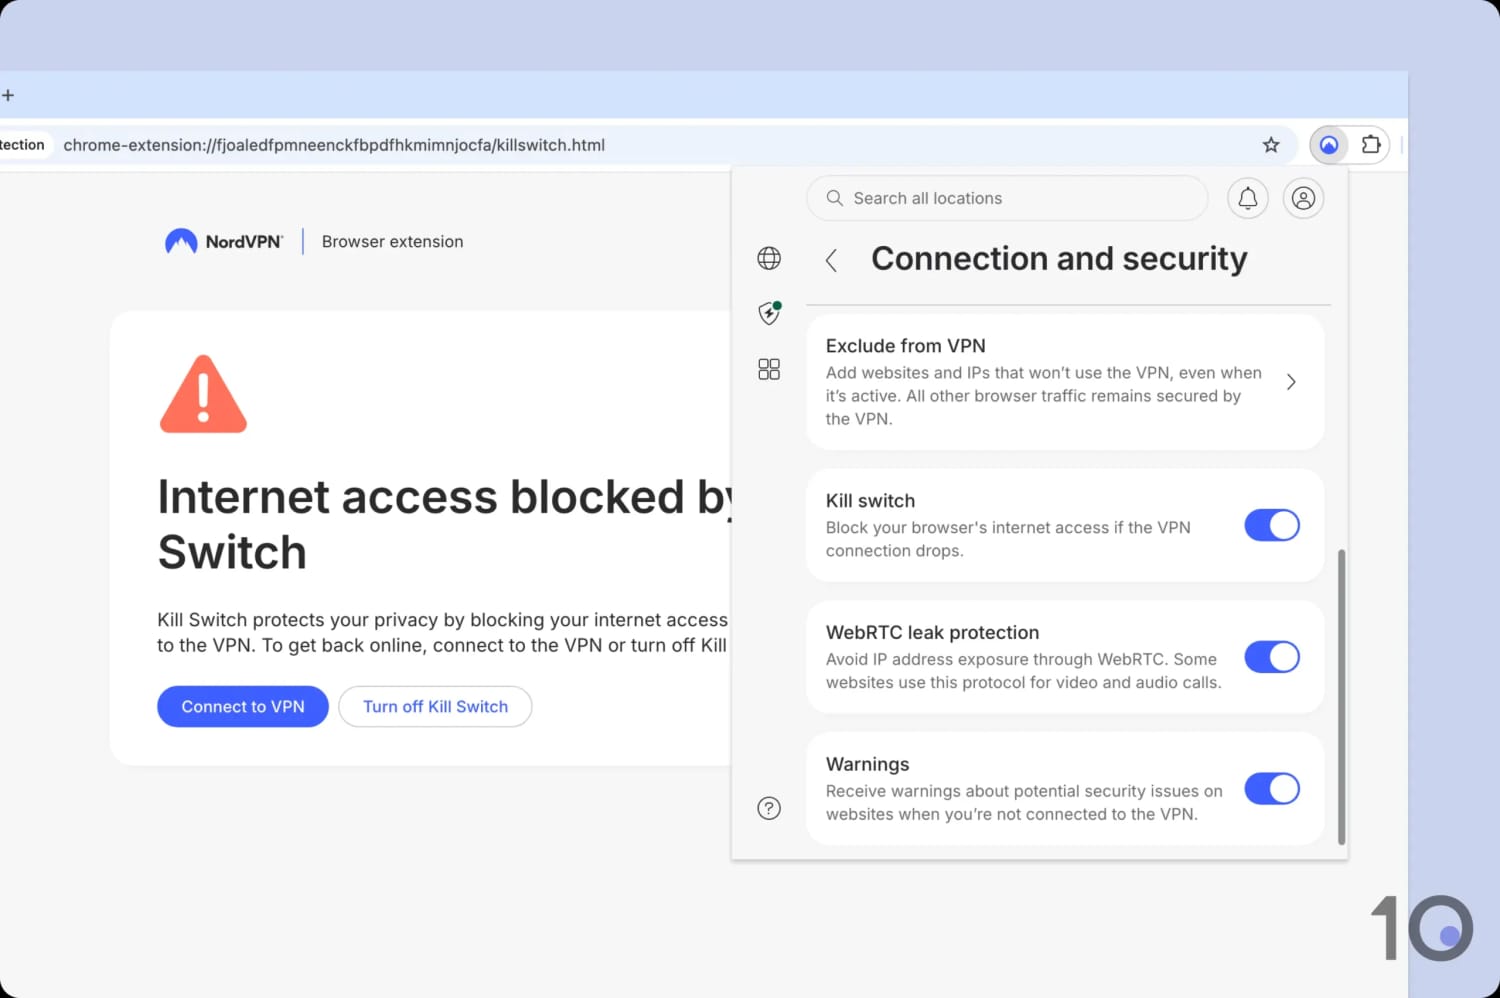Go back from Connection and security
The height and width of the screenshot is (998, 1500).
[831, 260]
